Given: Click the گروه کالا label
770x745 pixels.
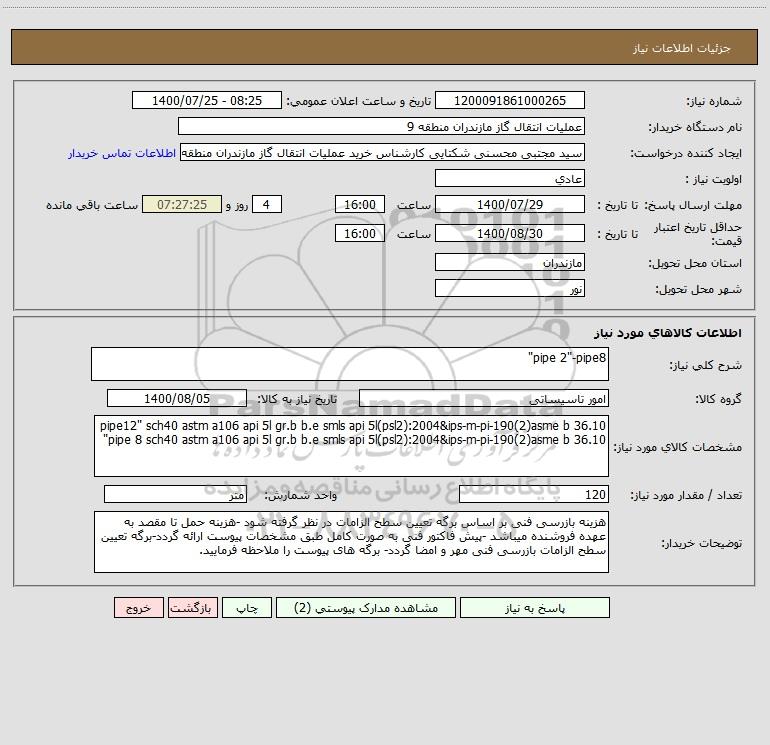Looking at the screenshot, I should point(718,399).
